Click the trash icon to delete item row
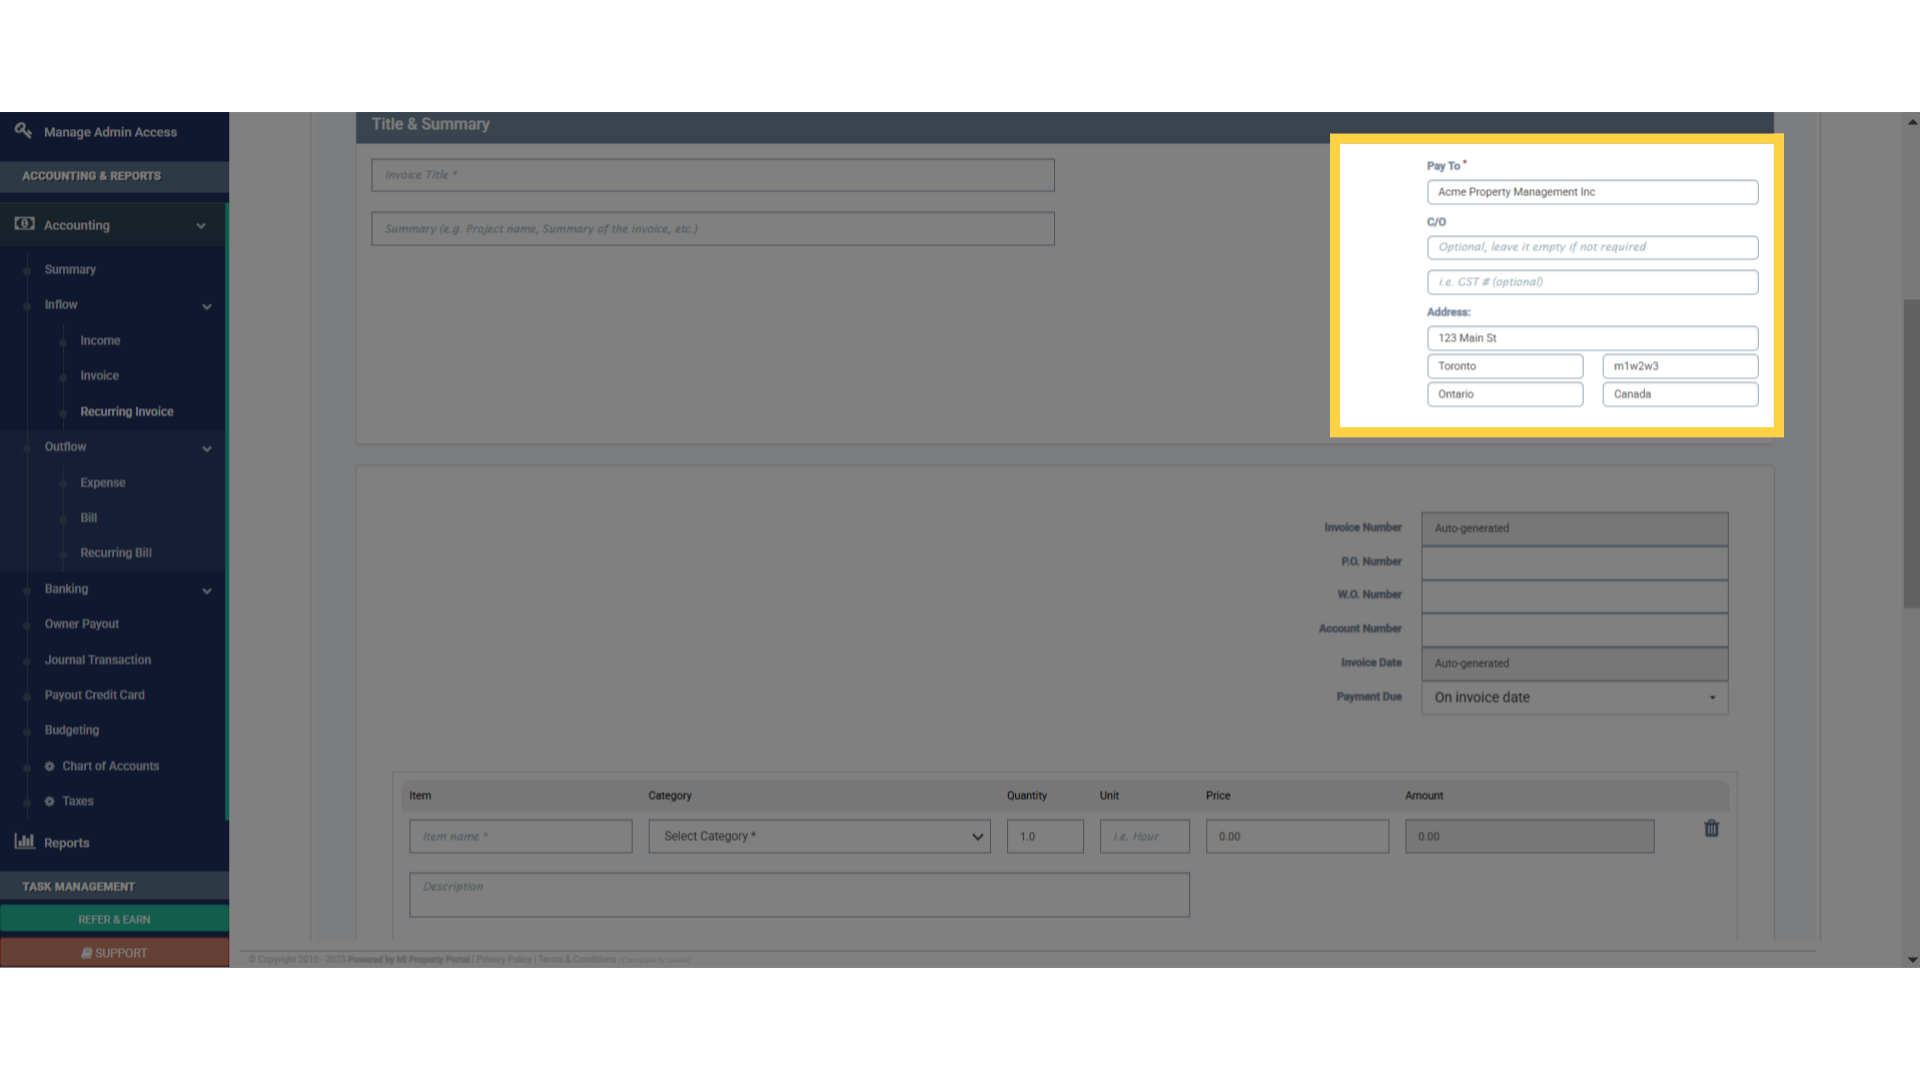This screenshot has width=1920, height=1080. pyautogui.click(x=1711, y=829)
